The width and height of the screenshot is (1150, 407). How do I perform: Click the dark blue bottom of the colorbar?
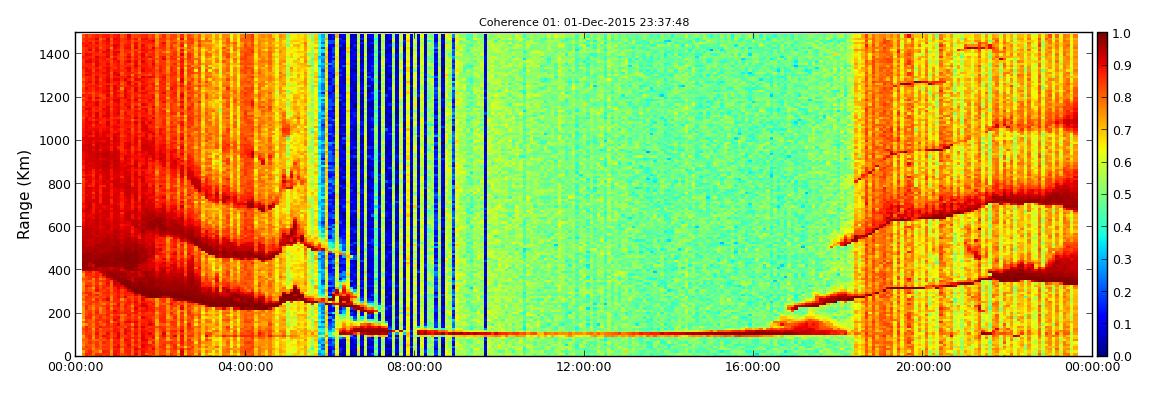(x=1102, y=348)
